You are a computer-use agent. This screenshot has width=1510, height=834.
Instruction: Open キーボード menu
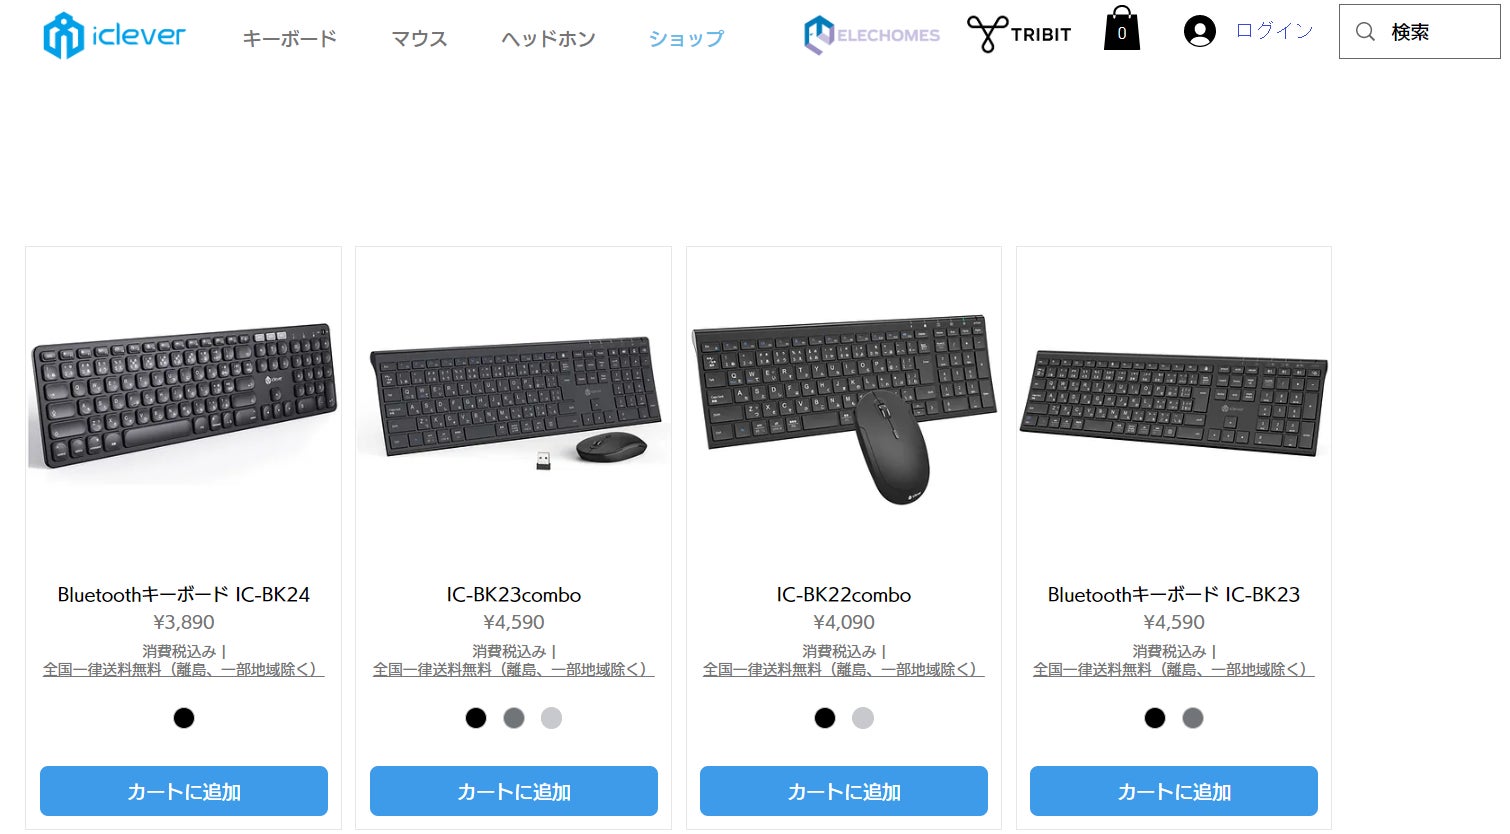(290, 39)
